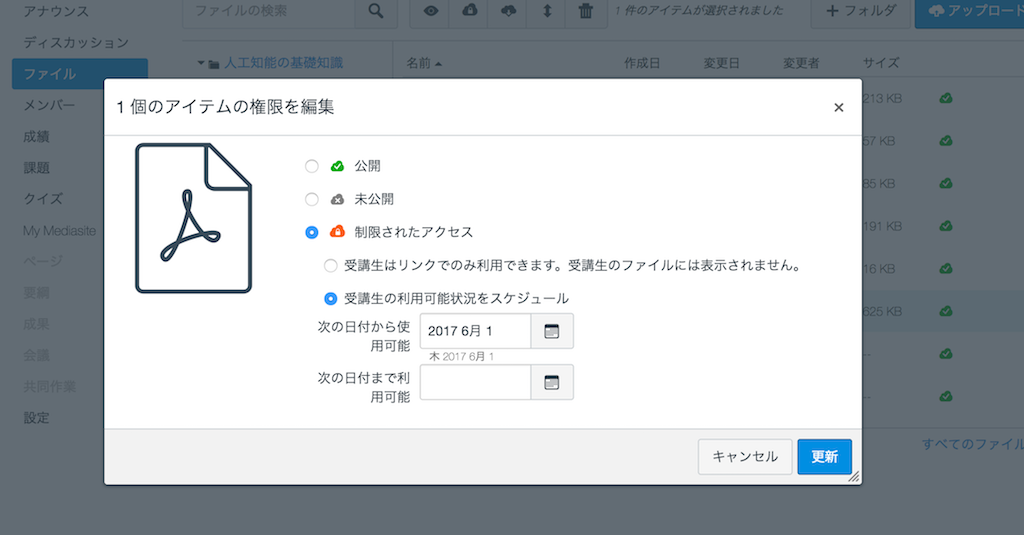Click the eye preview icon in toolbar
Viewport: 1024px width, 535px height.
click(430, 10)
